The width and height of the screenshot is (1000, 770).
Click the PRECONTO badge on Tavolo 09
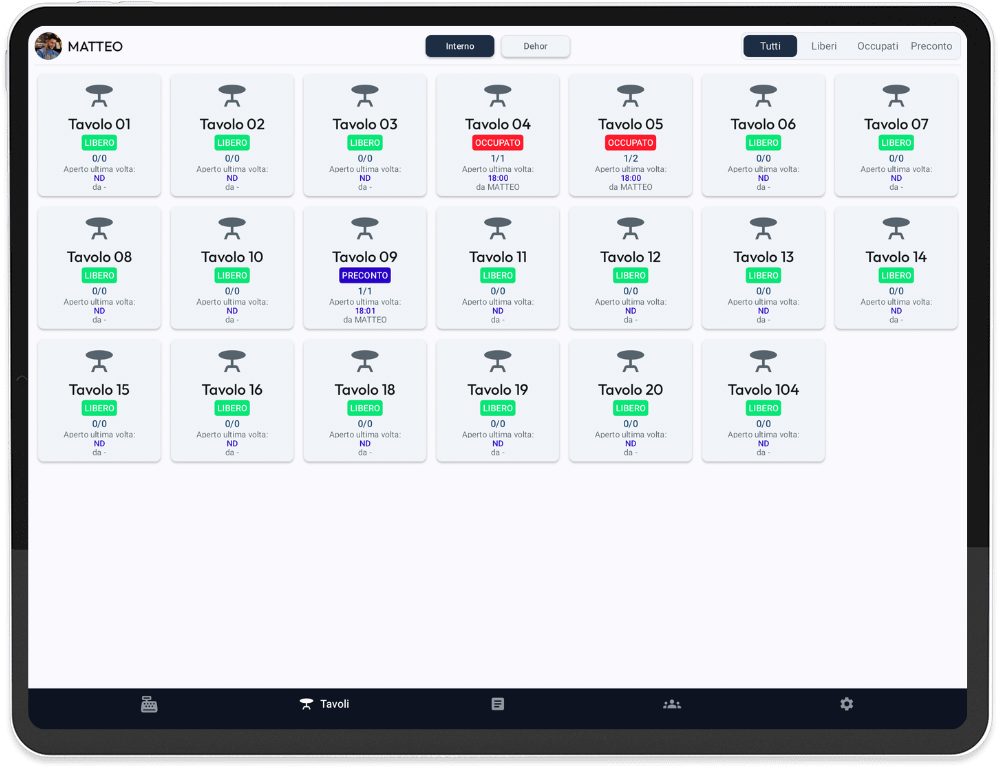pos(365,276)
